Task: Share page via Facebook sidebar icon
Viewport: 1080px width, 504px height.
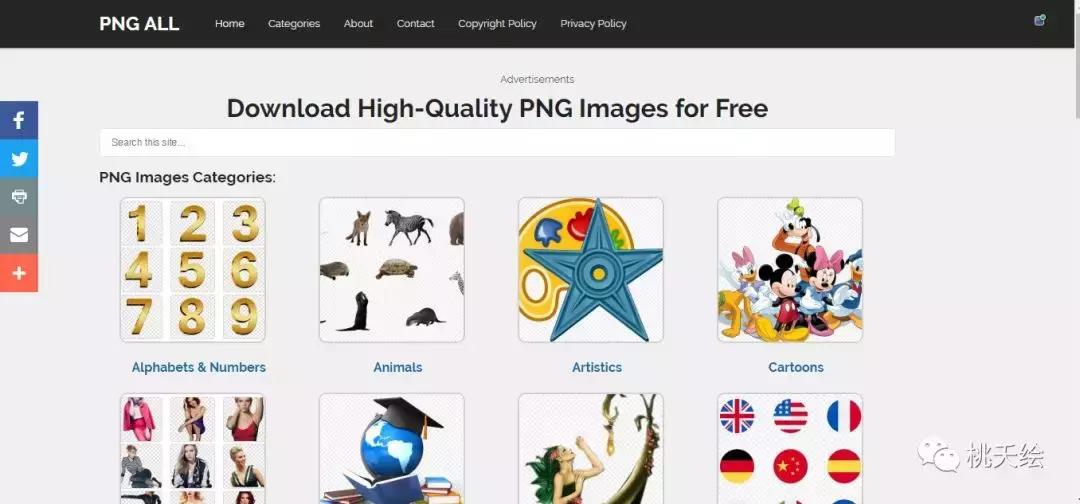Action: 19,120
